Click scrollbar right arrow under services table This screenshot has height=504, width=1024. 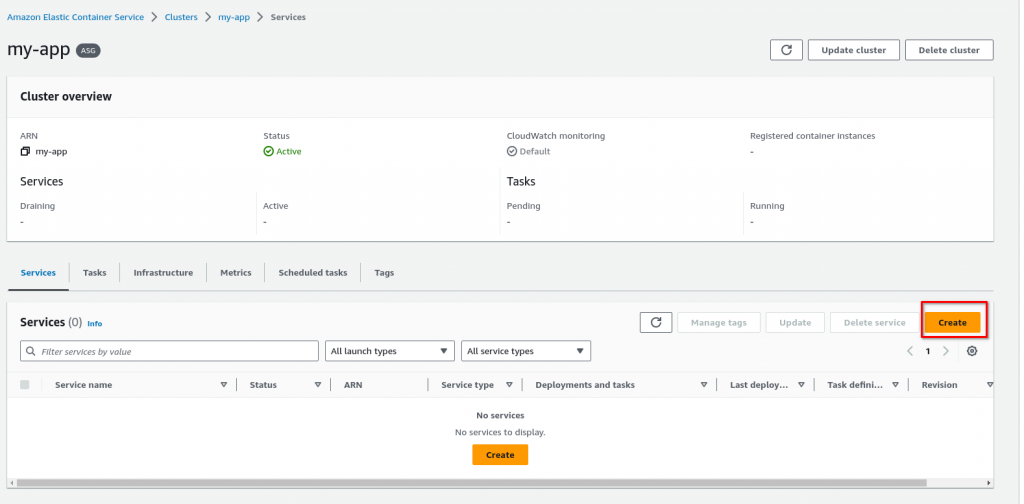click(990, 484)
